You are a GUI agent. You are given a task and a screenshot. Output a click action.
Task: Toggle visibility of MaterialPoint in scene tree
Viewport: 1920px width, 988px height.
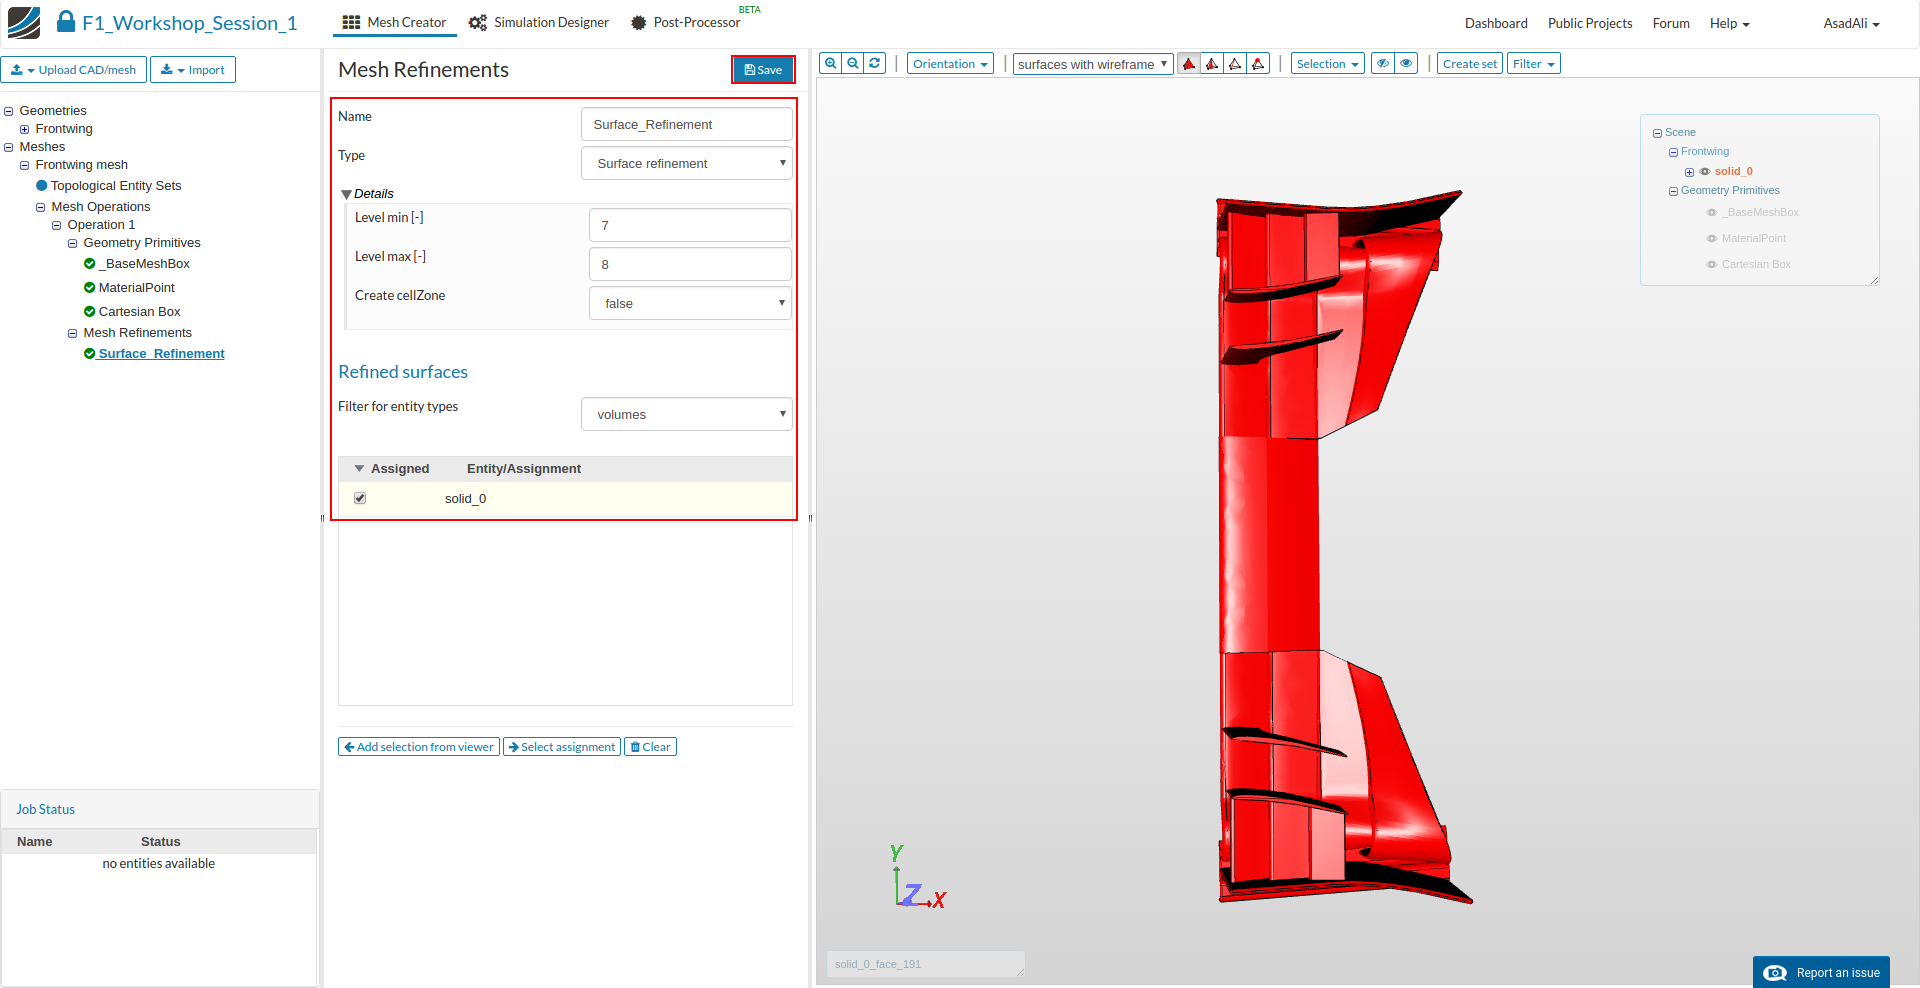(x=1712, y=238)
